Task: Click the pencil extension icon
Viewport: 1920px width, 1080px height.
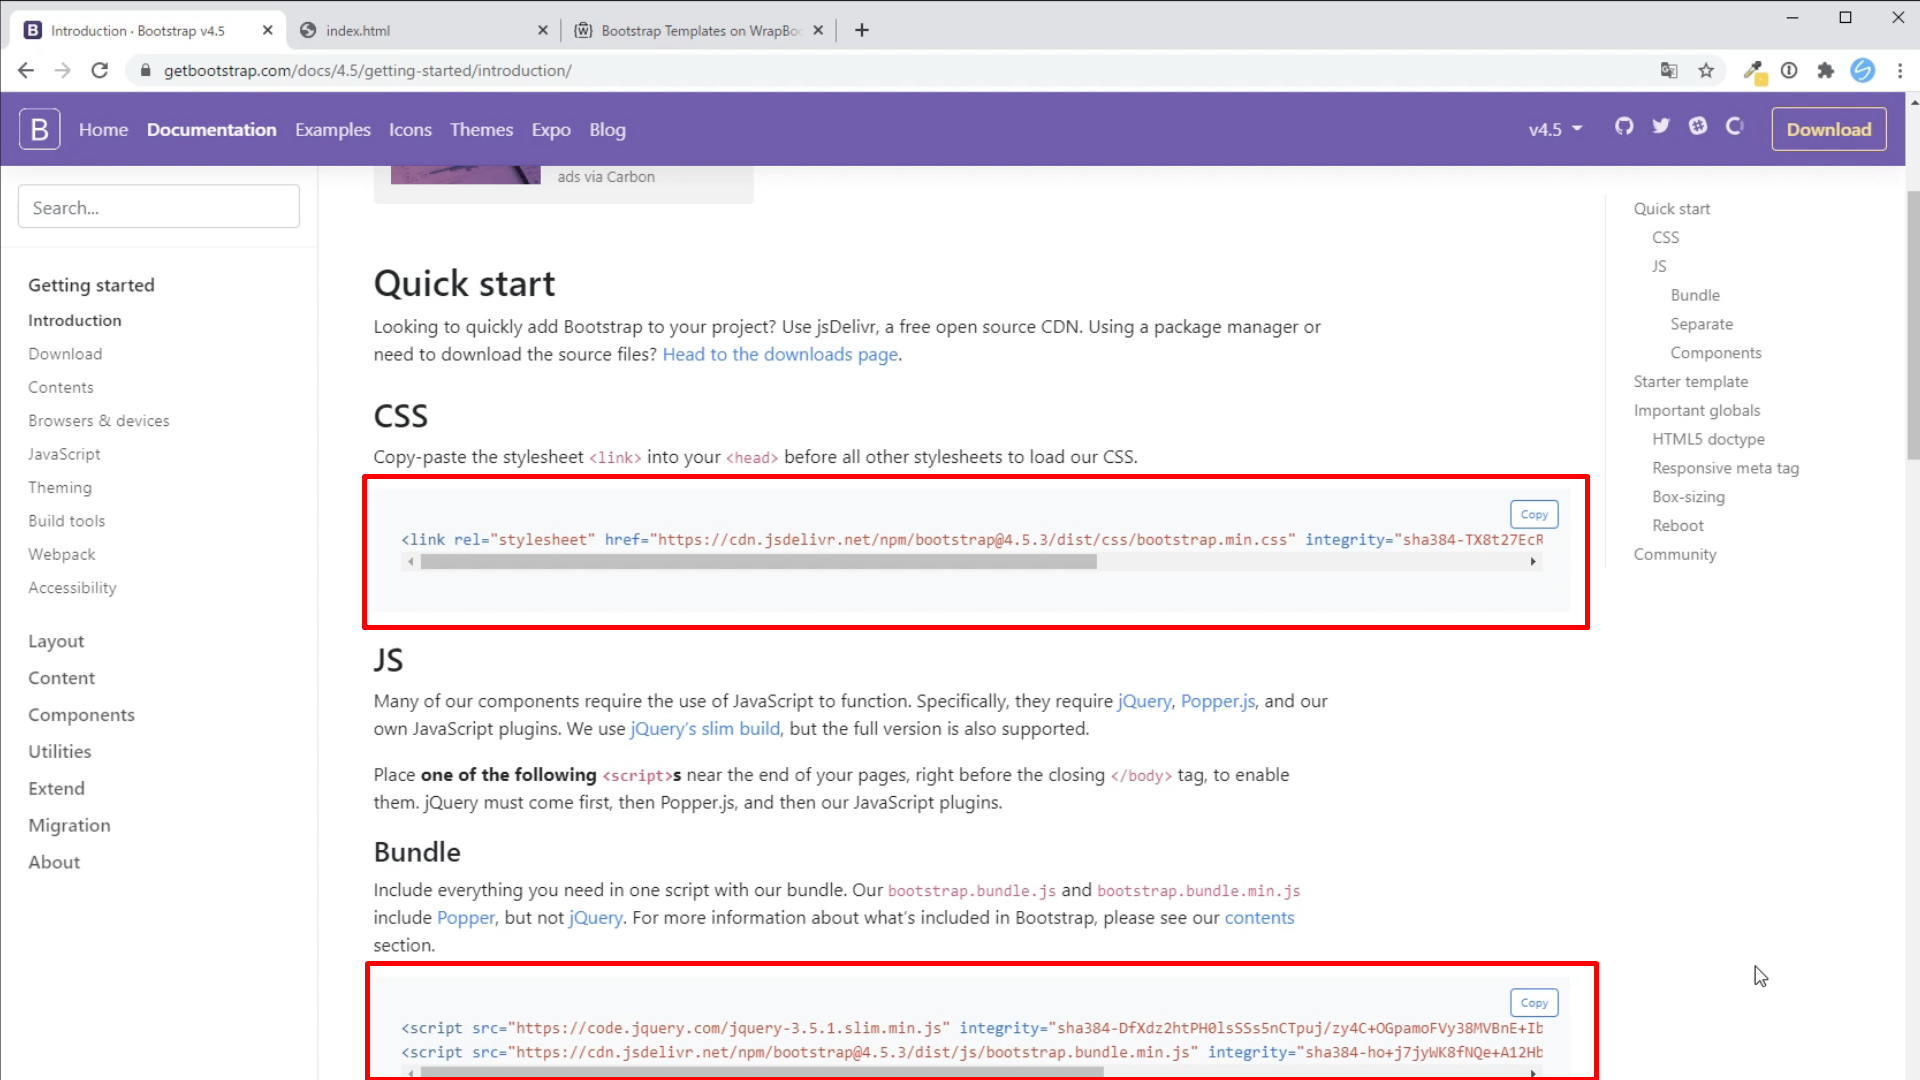Action: point(1753,70)
